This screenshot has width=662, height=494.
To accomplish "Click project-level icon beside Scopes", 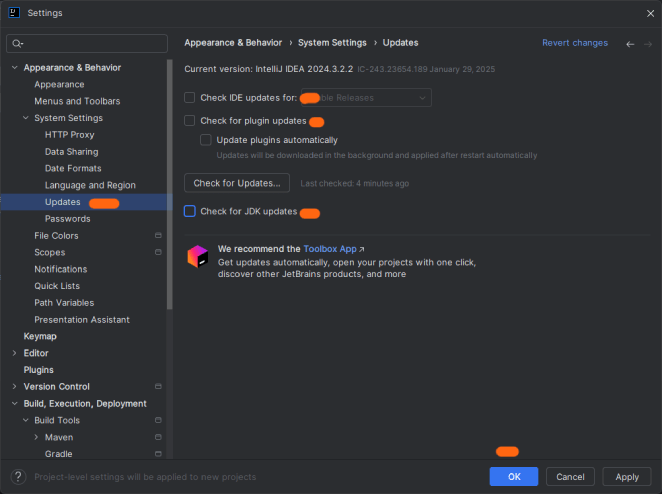I will tap(158, 253).
